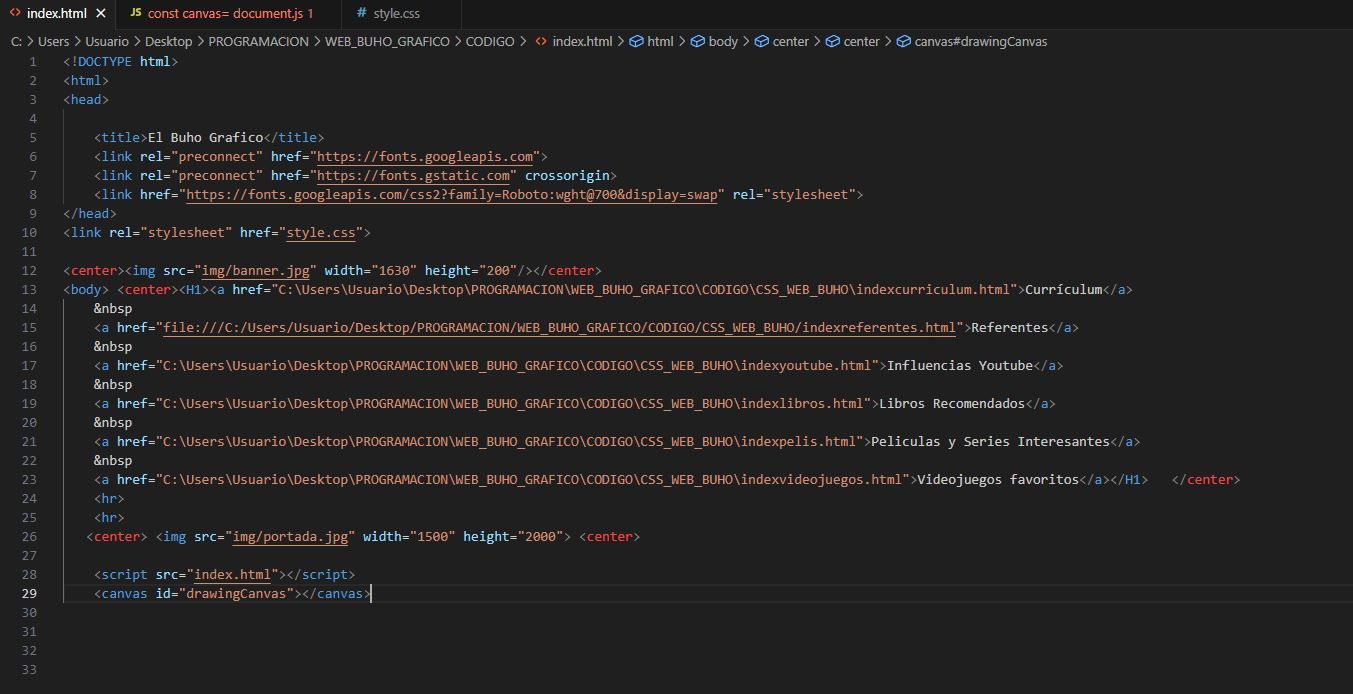Click the HTML file icon on index.html tab
Image resolution: width=1353 pixels, height=694 pixels.
tap(14, 14)
